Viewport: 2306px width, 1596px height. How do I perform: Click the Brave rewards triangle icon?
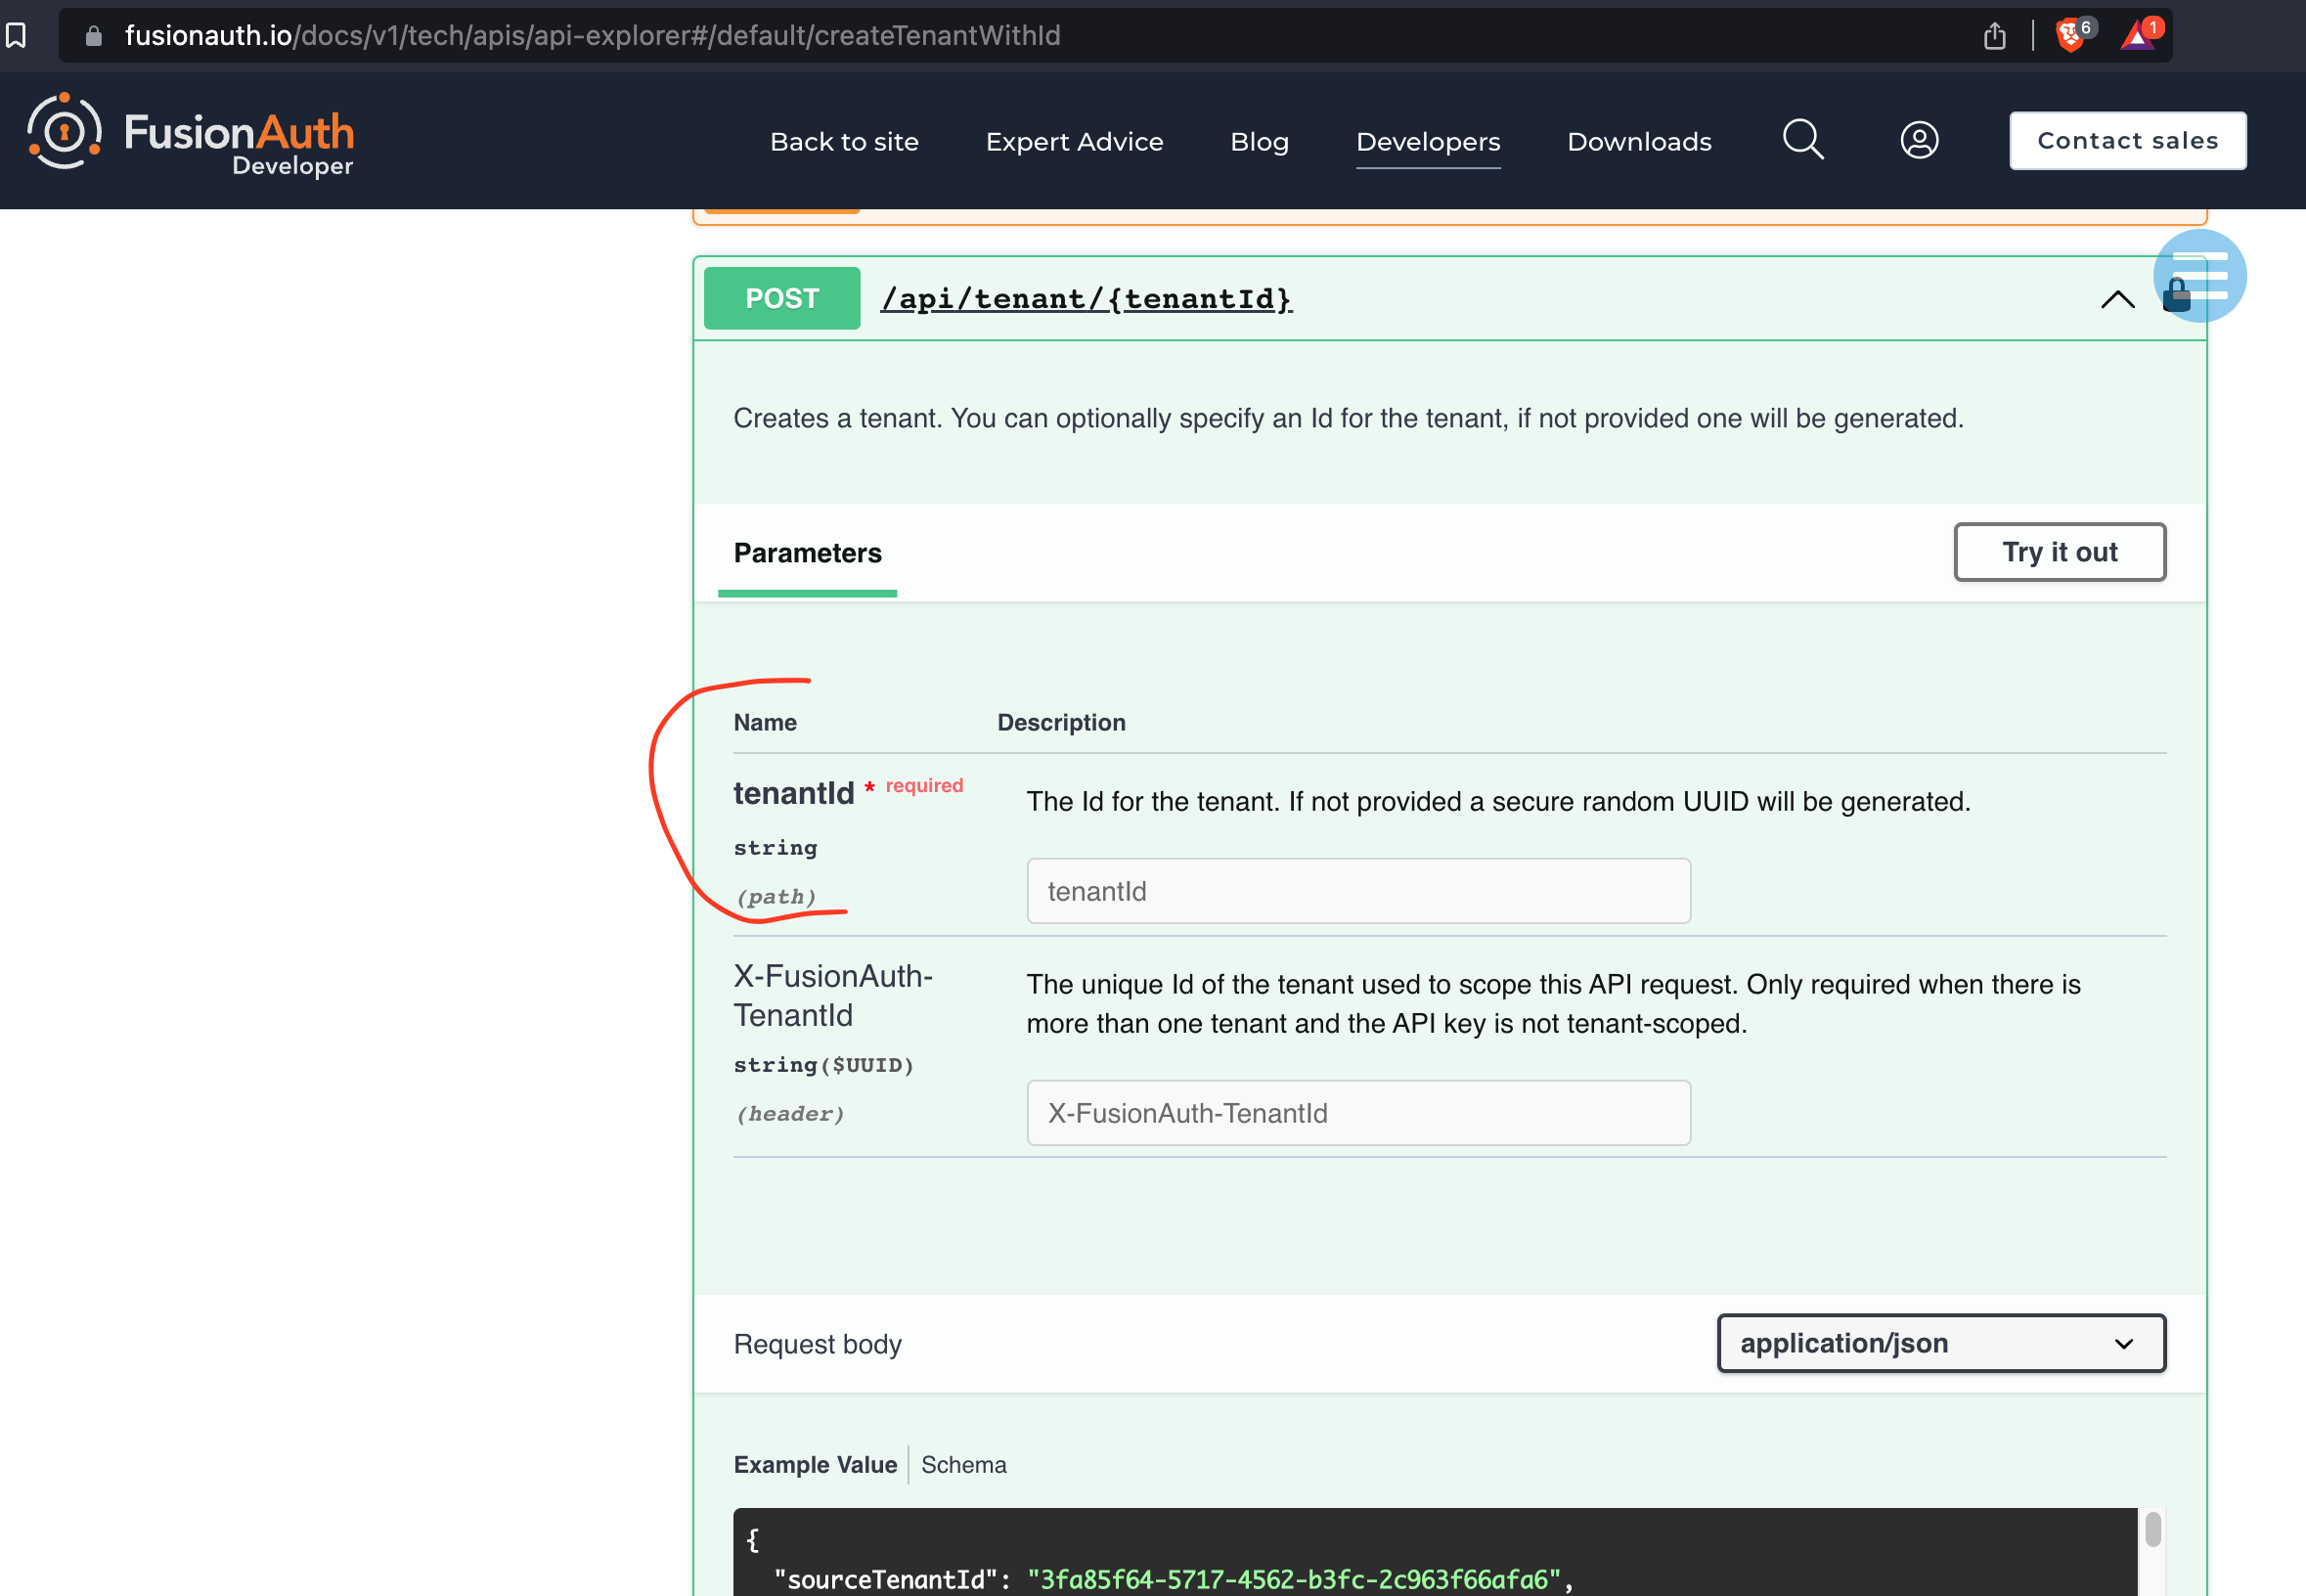pyautogui.click(x=2139, y=34)
